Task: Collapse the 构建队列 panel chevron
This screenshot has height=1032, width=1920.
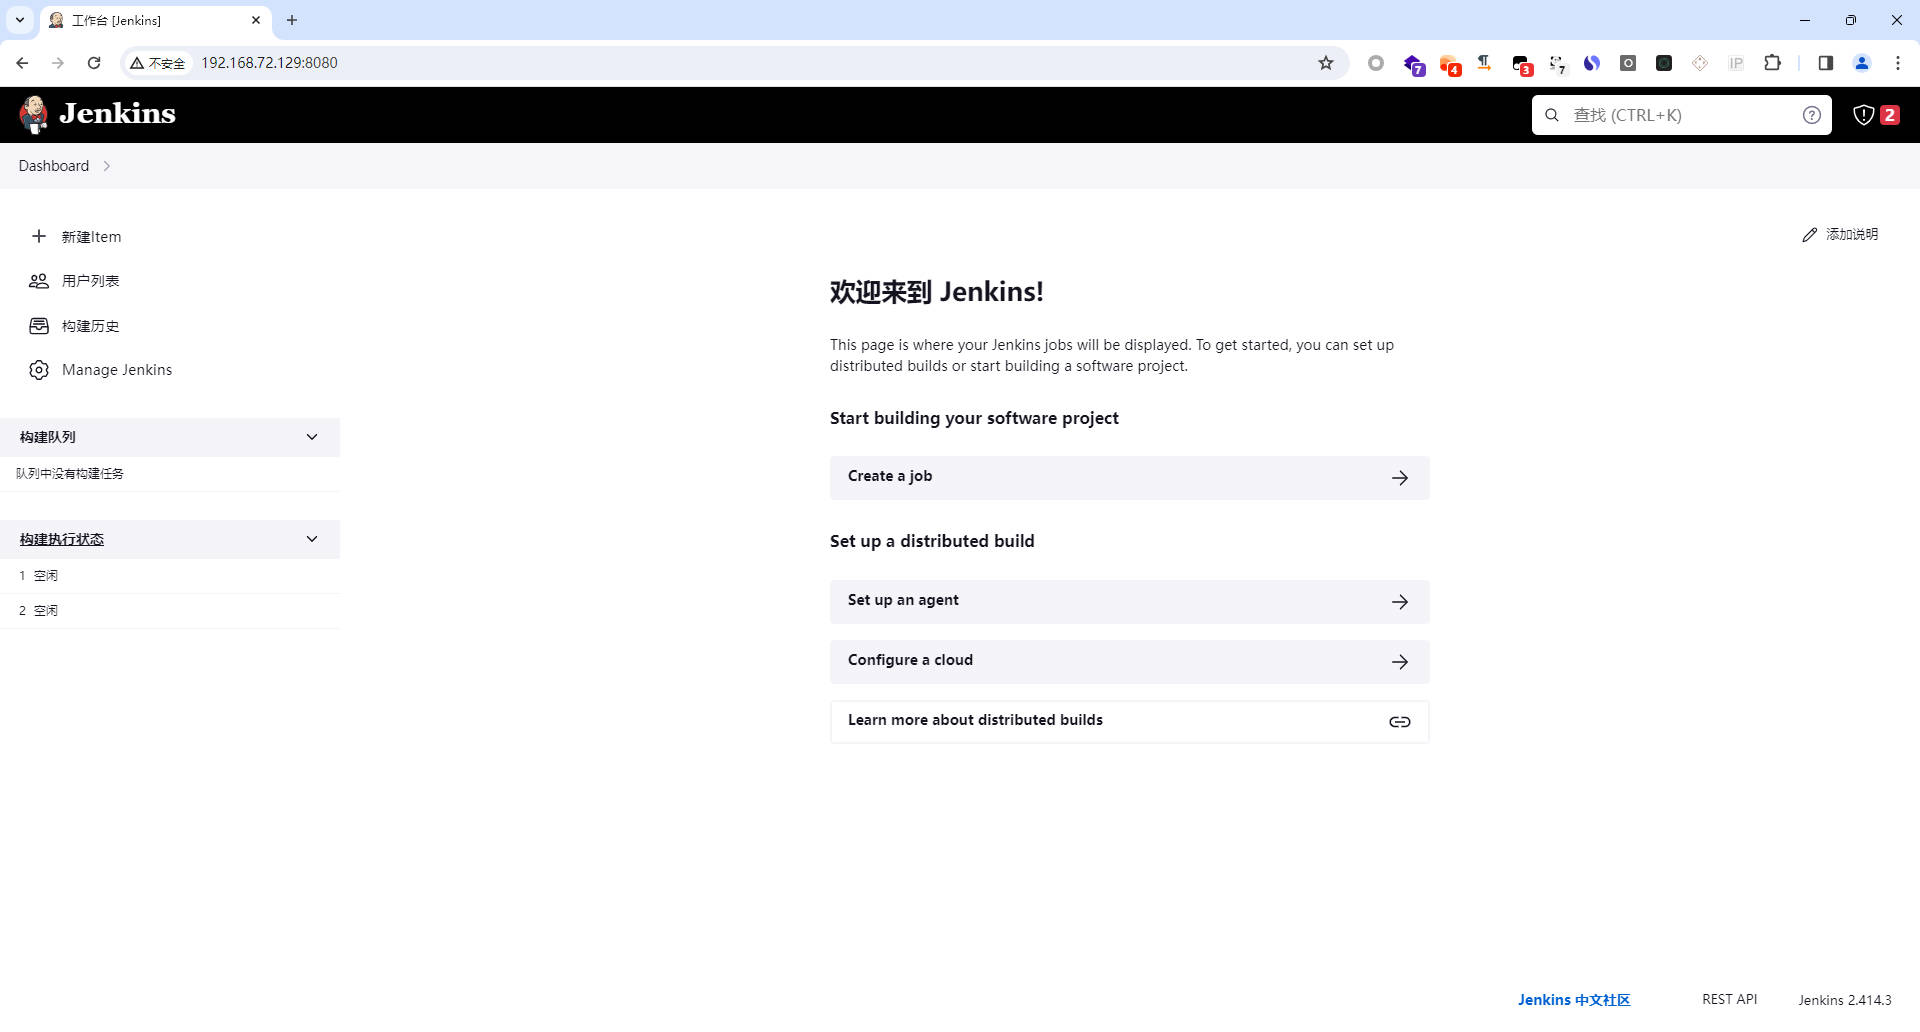Action: [312, 437]
